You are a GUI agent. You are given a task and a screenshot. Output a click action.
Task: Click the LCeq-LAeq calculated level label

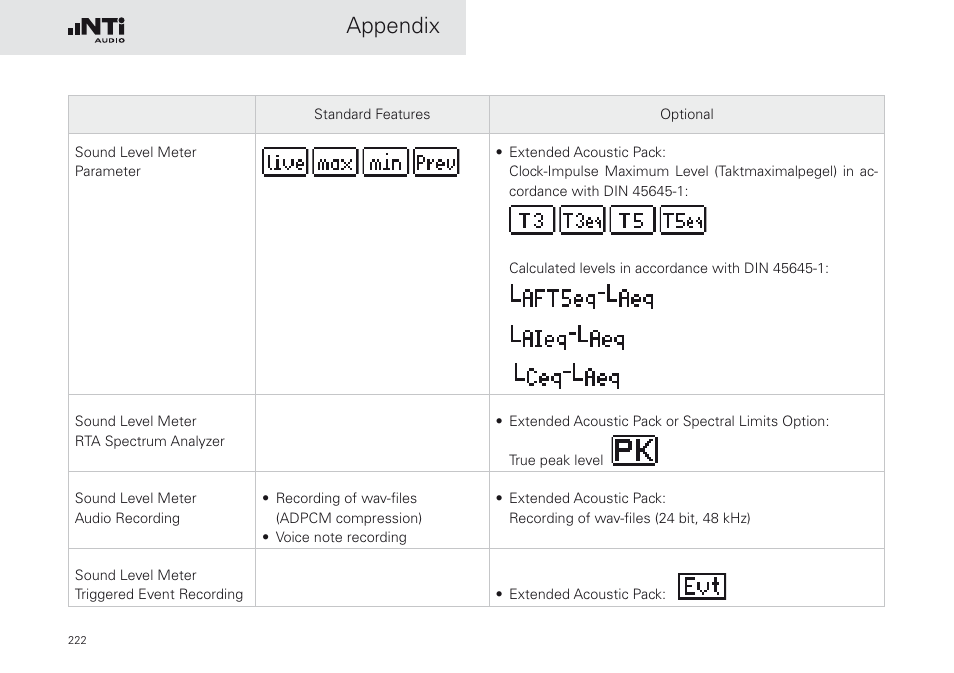567,375
